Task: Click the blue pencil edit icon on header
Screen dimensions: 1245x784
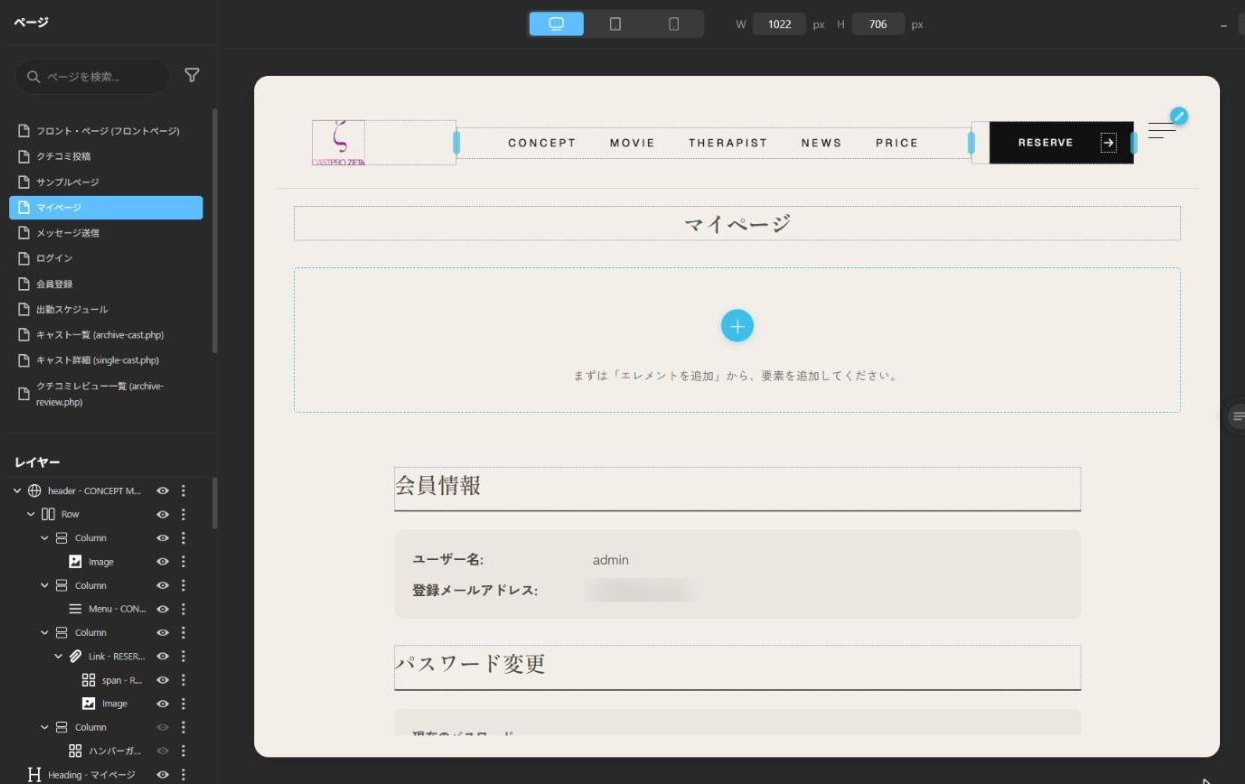Action: tap(1179, 116)
